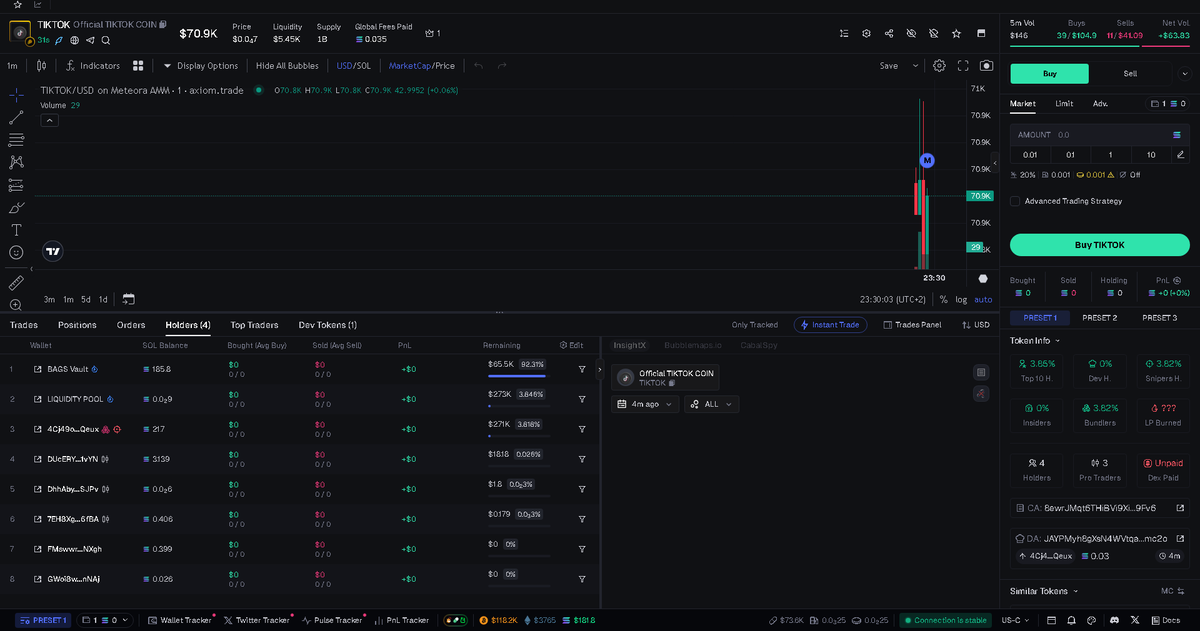Viewport: 1200px width, 631px height.
Task: Open the Indicators menu
Action: tap(93, 66)
